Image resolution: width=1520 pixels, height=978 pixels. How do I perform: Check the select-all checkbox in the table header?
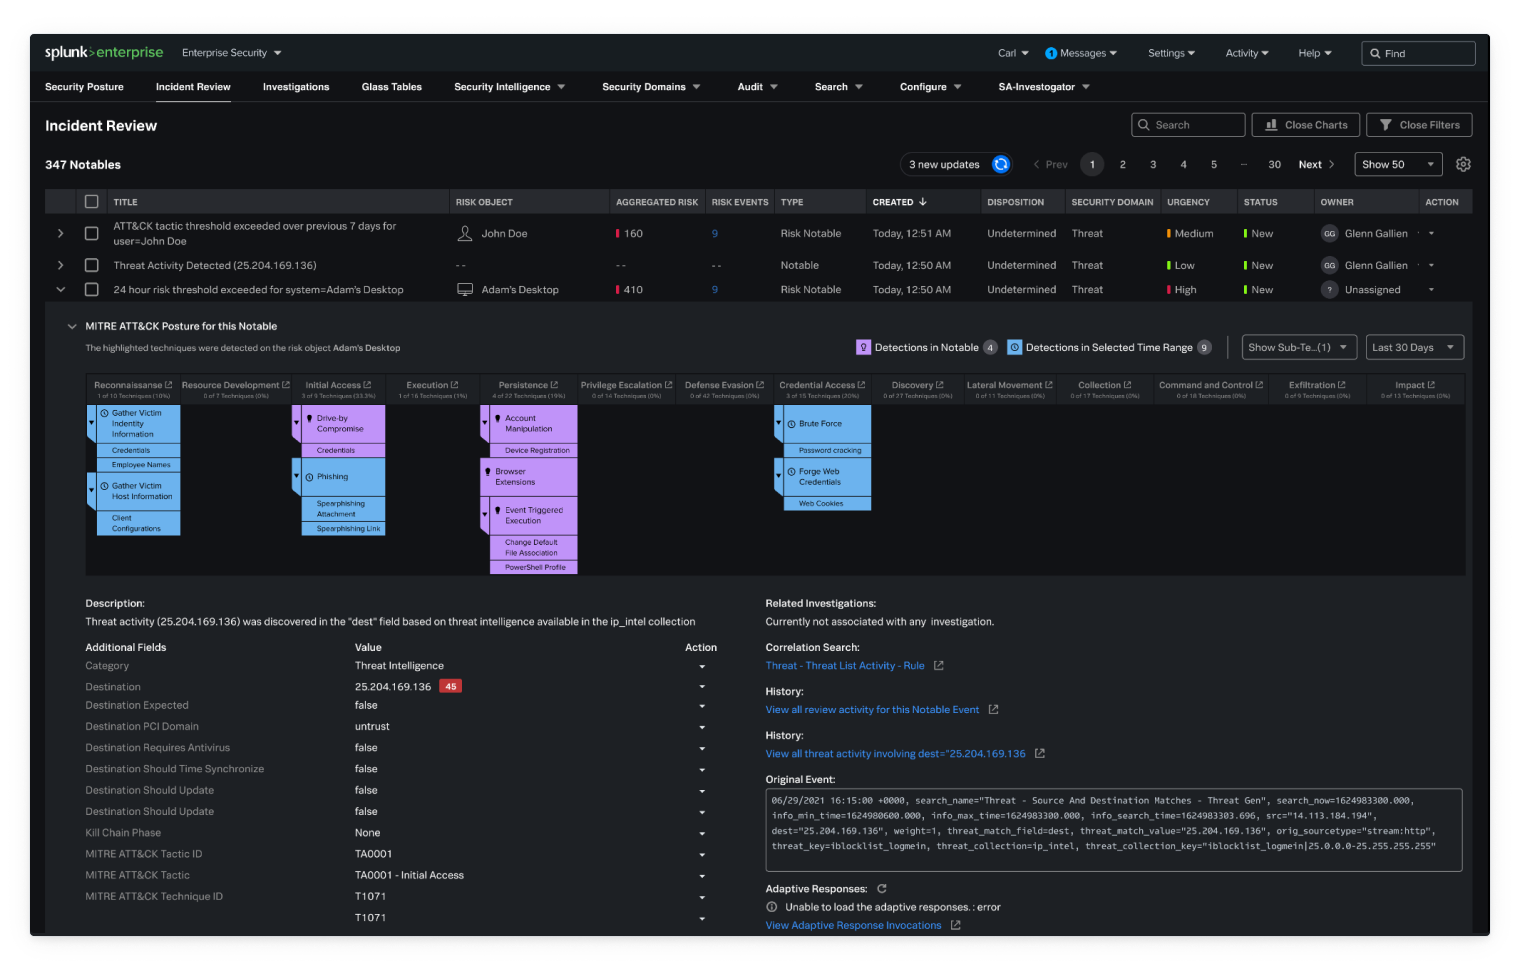pyautogui.click(x=91, y=201)
